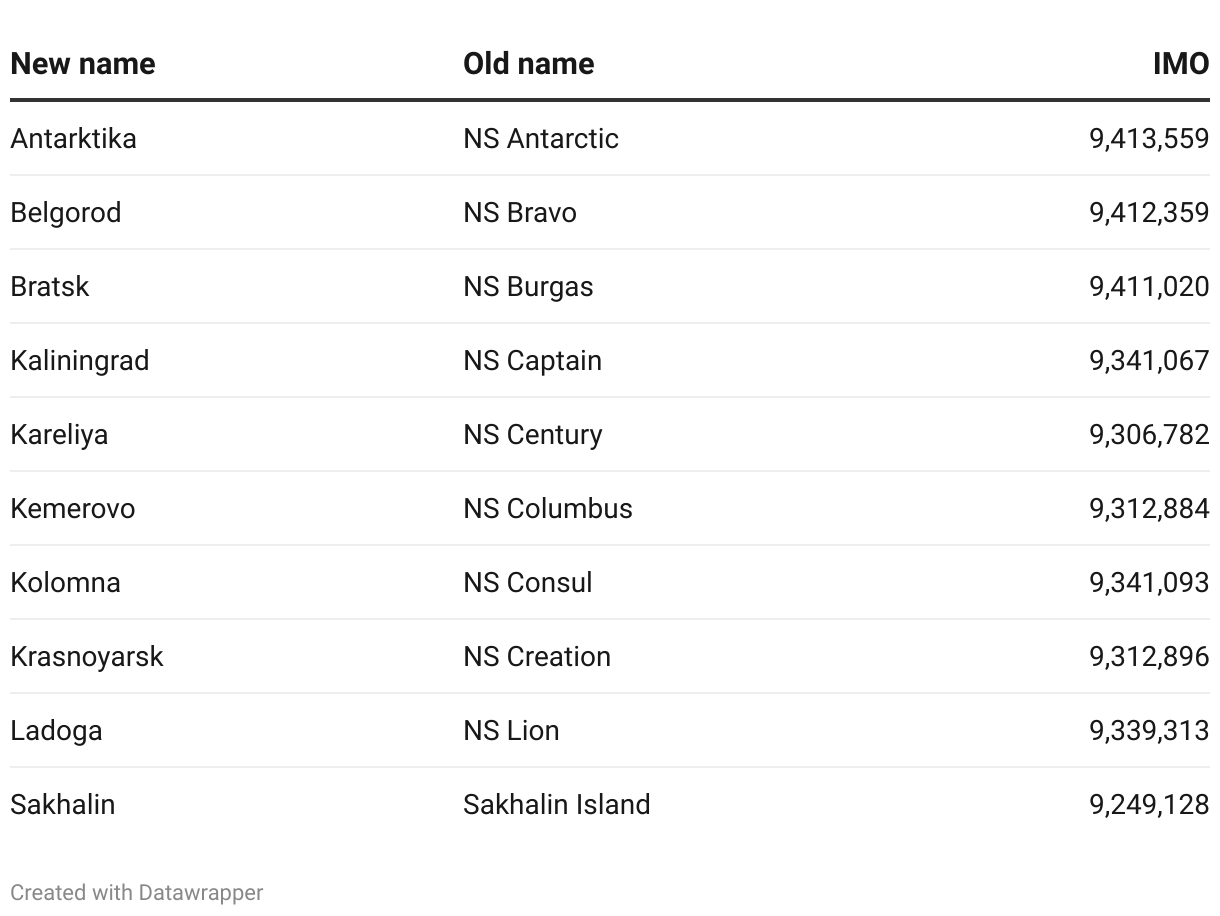Click the NS Columbus cell
The width and height of the screenshot is (1220, 916).
pos(548,508)
